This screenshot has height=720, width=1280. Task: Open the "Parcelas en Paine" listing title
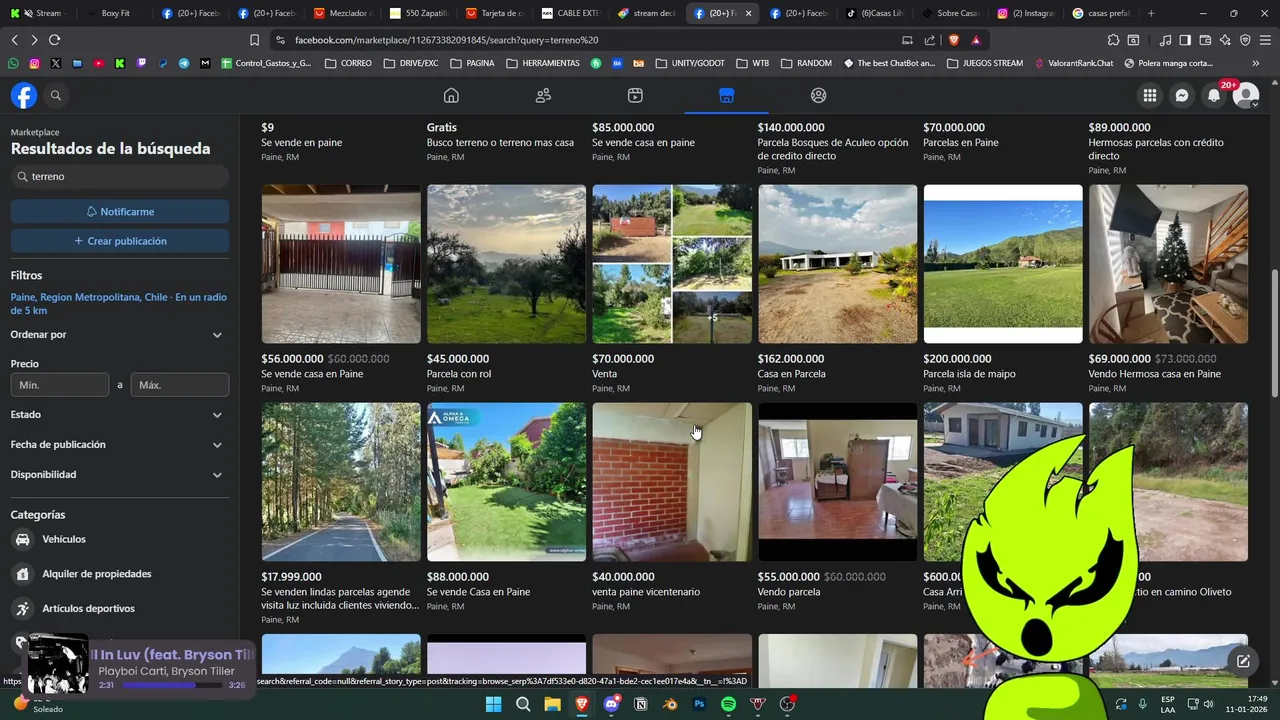pos(961,142)
